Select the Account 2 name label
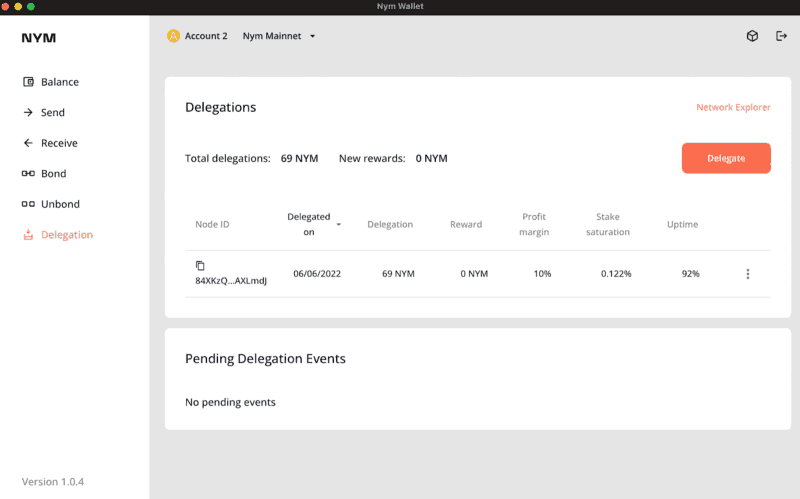This screenshot has height=499, width=800. tap(206, 36)
